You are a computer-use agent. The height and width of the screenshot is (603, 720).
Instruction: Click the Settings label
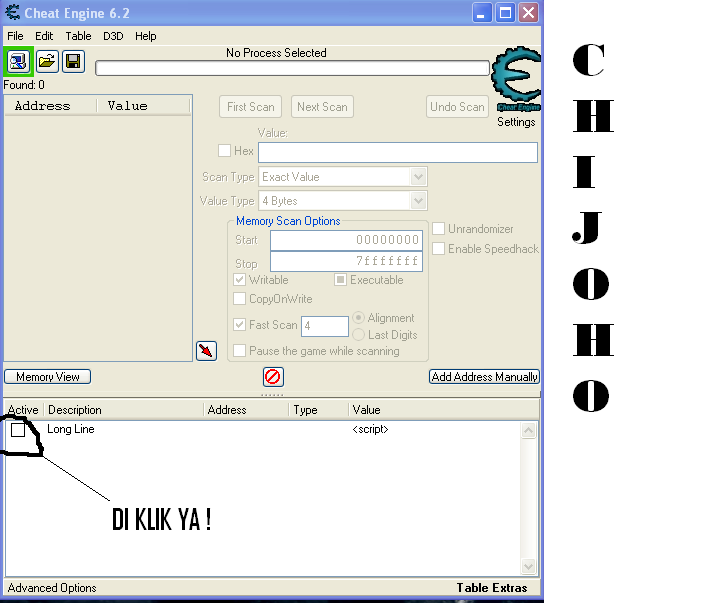tap(516, 122)
